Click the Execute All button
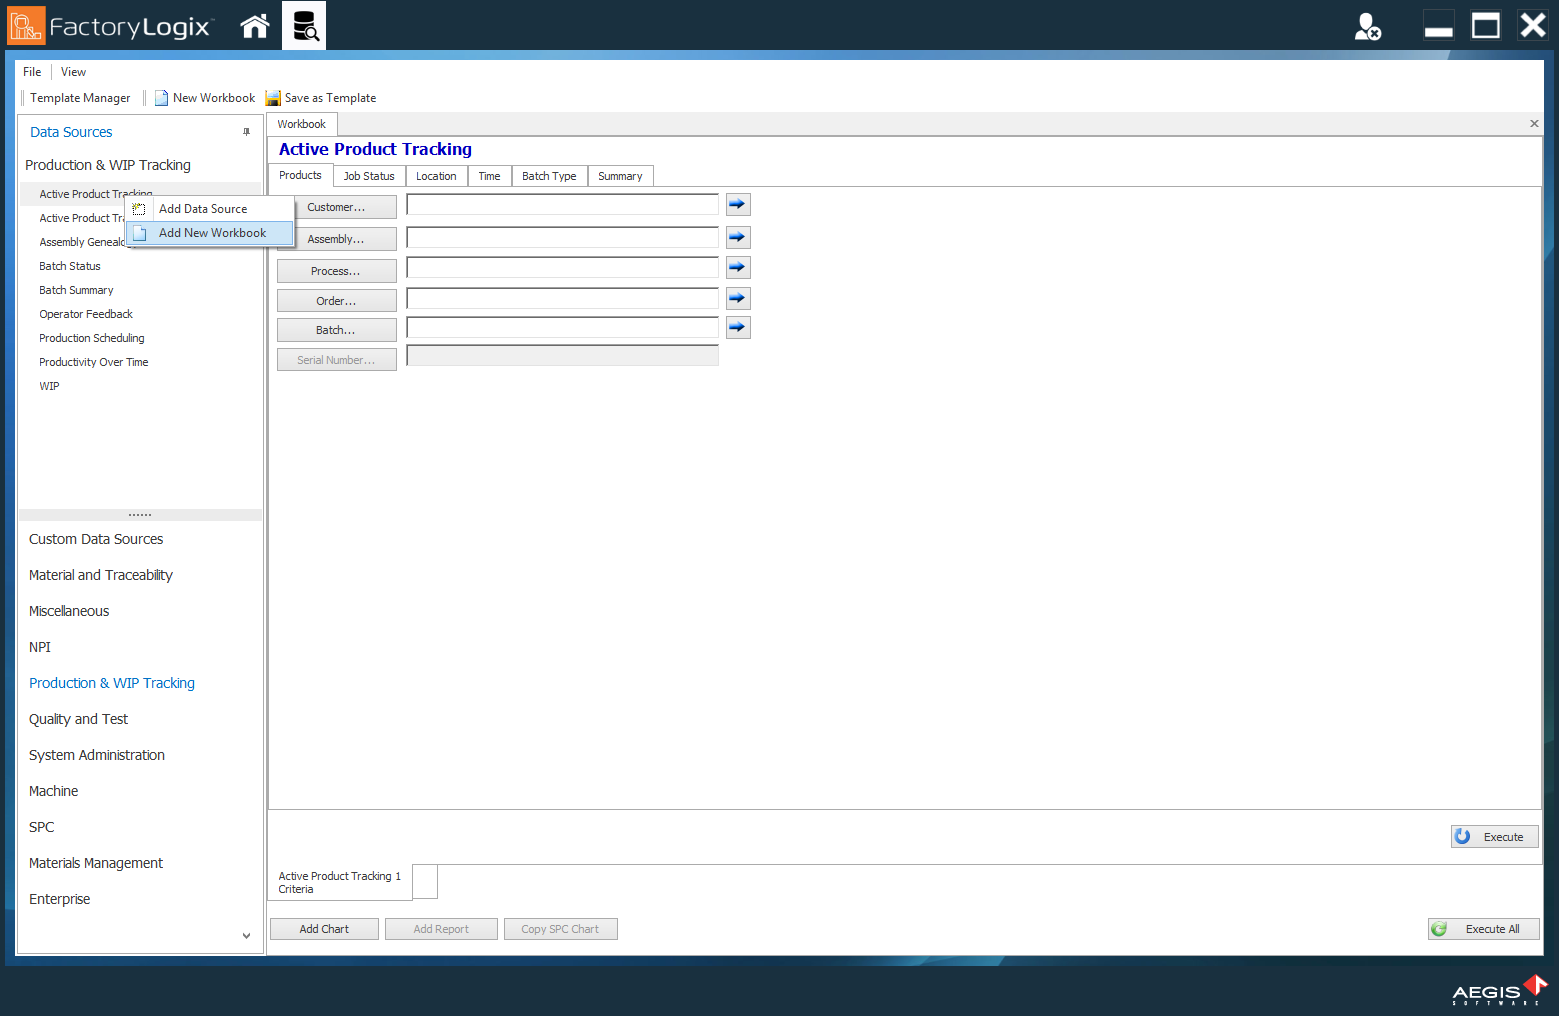 (x=1483, y=928)
